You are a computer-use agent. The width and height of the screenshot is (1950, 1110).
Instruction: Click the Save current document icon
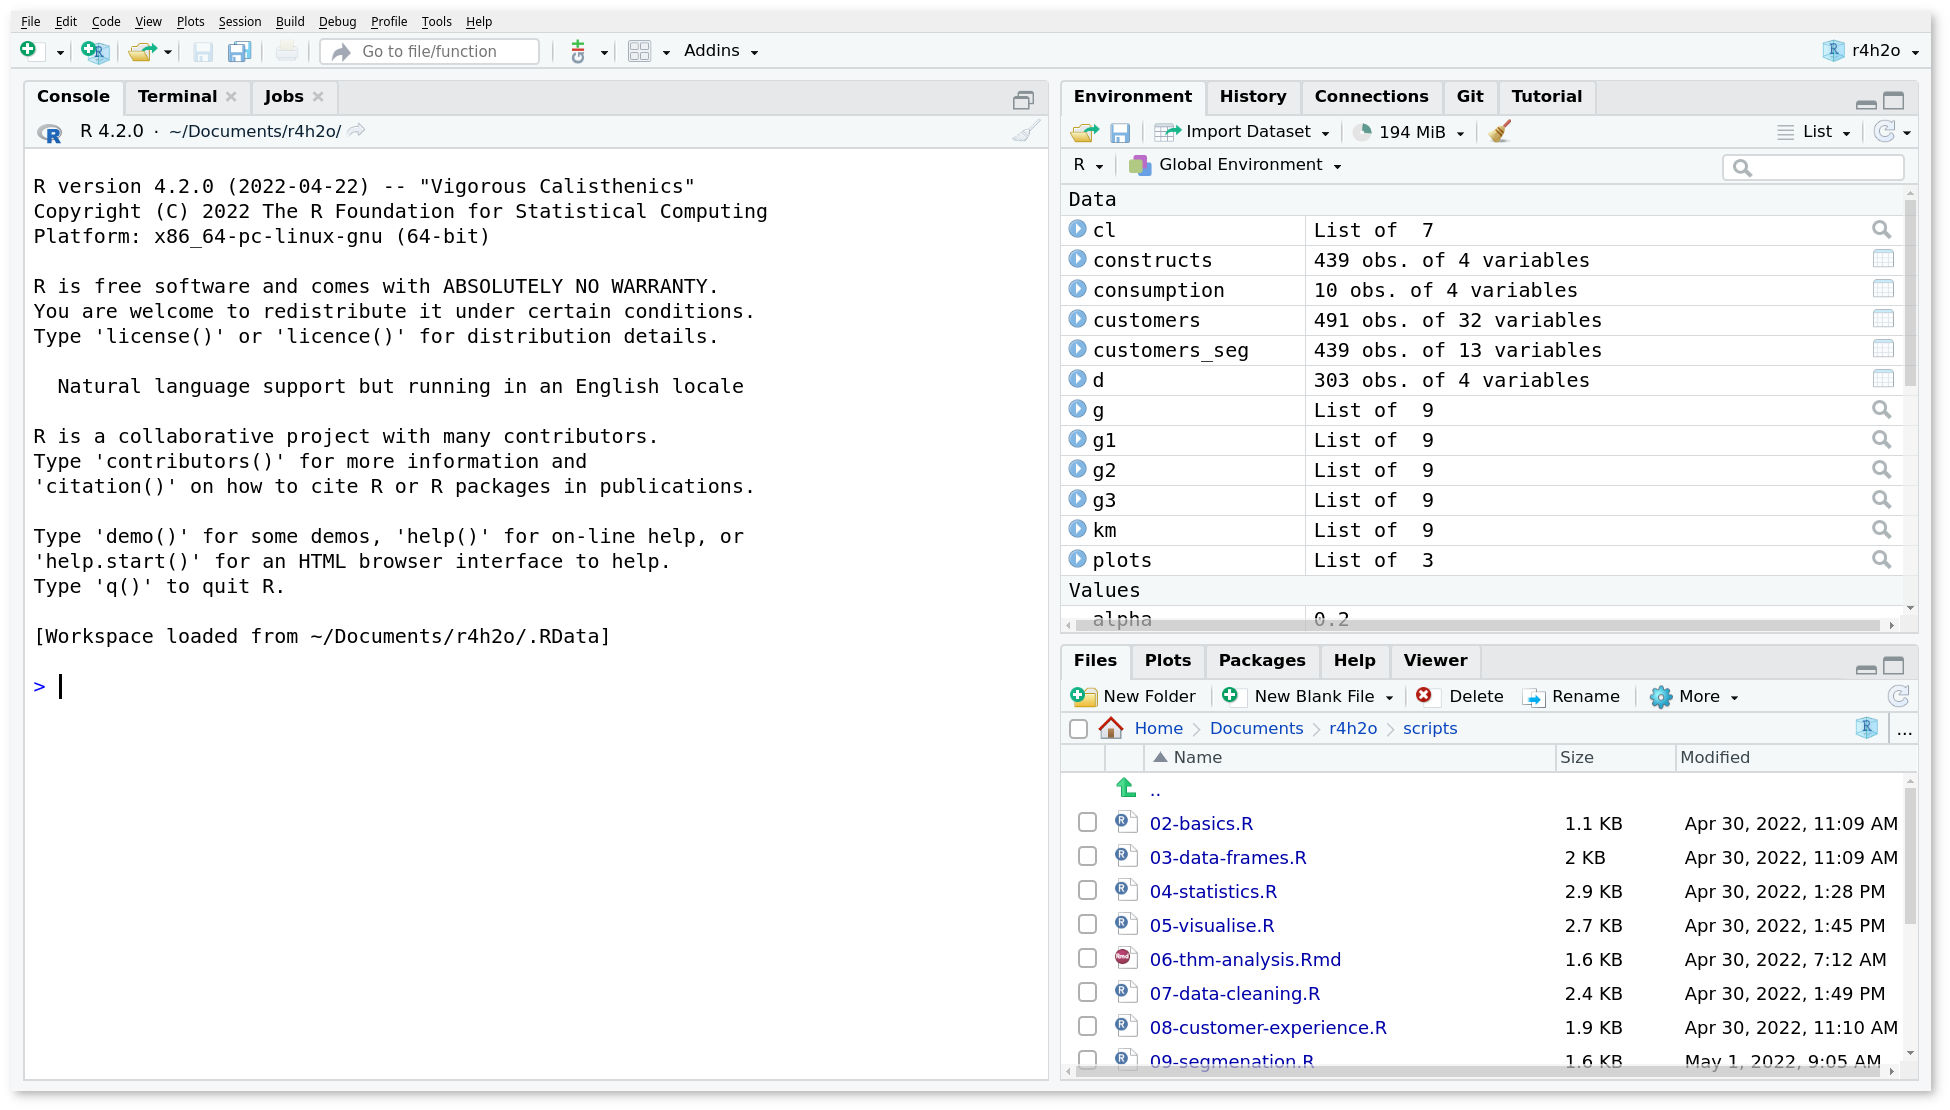203,52
